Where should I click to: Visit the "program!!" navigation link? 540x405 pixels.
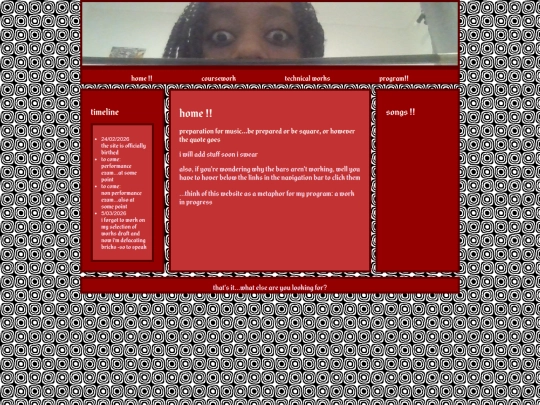(394, 78)
